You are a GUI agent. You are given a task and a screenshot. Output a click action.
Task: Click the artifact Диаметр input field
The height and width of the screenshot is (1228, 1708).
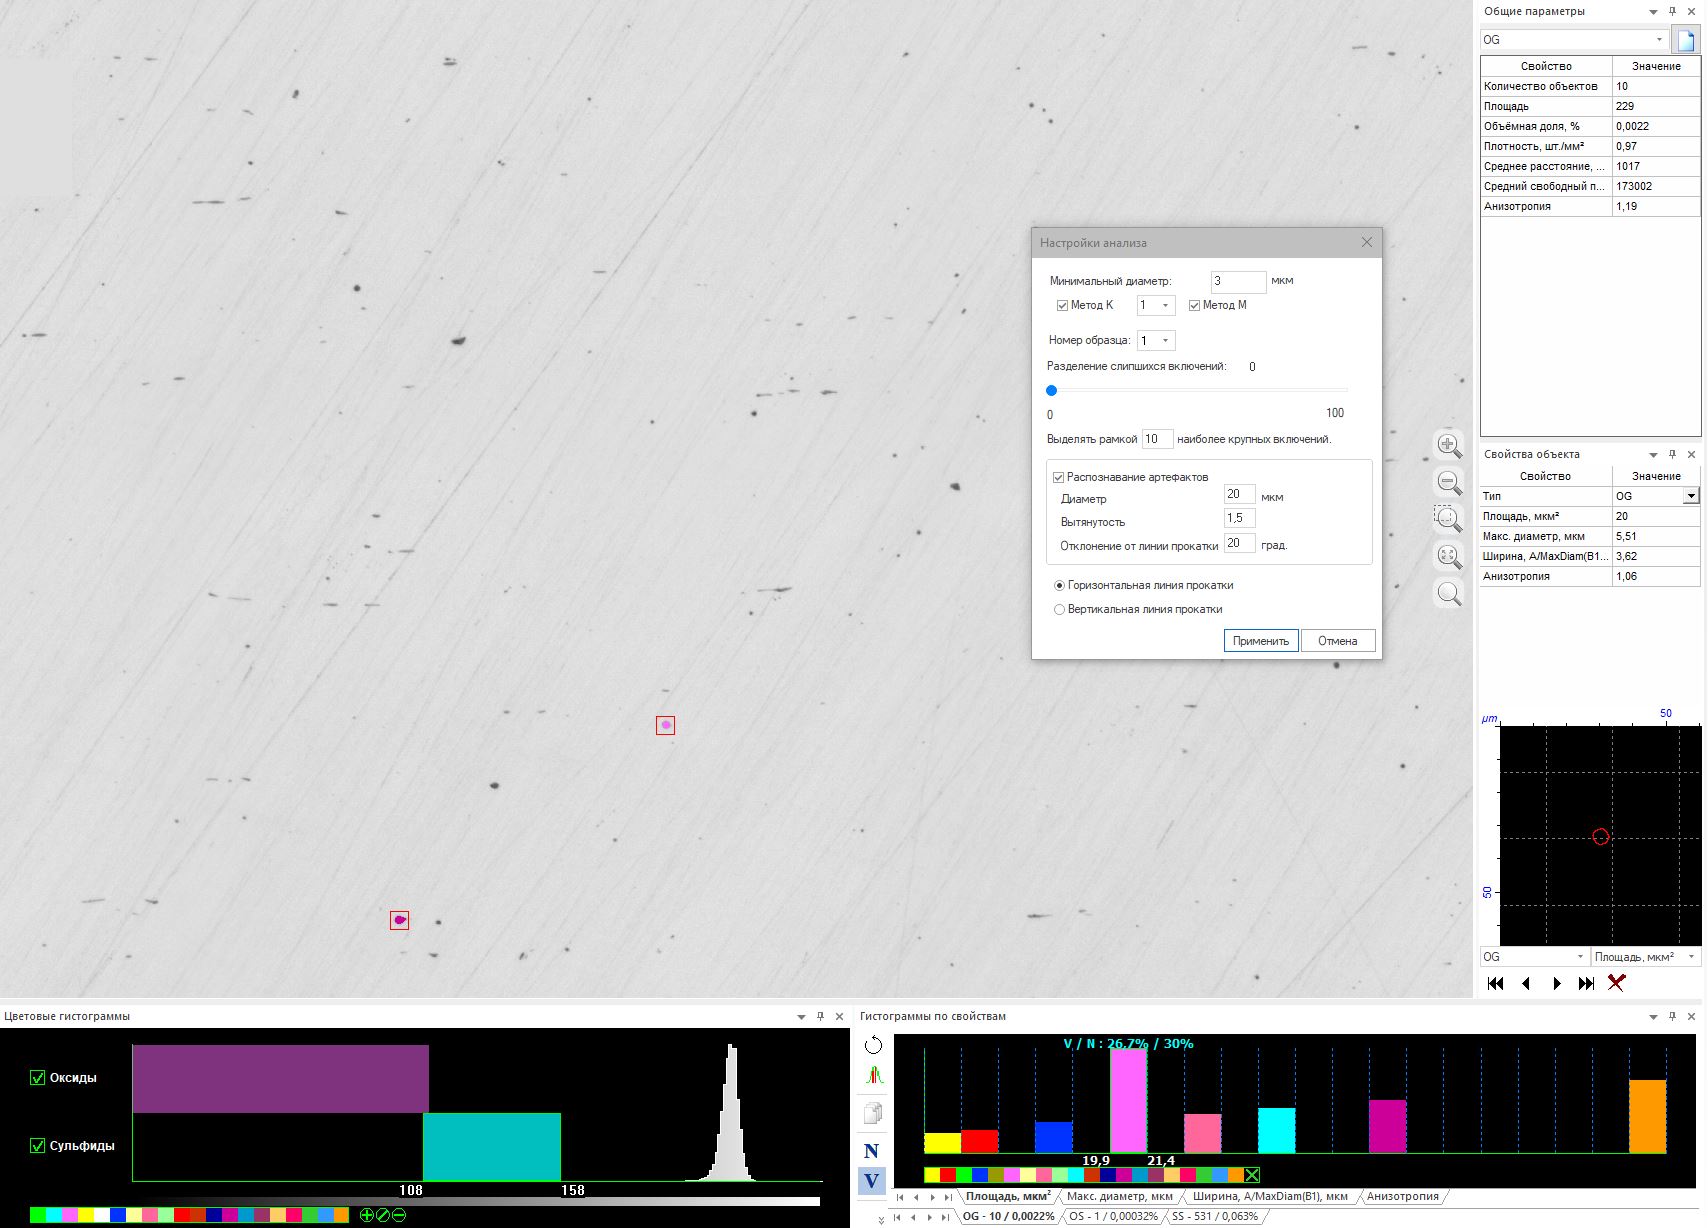(x=1240, y=495)
